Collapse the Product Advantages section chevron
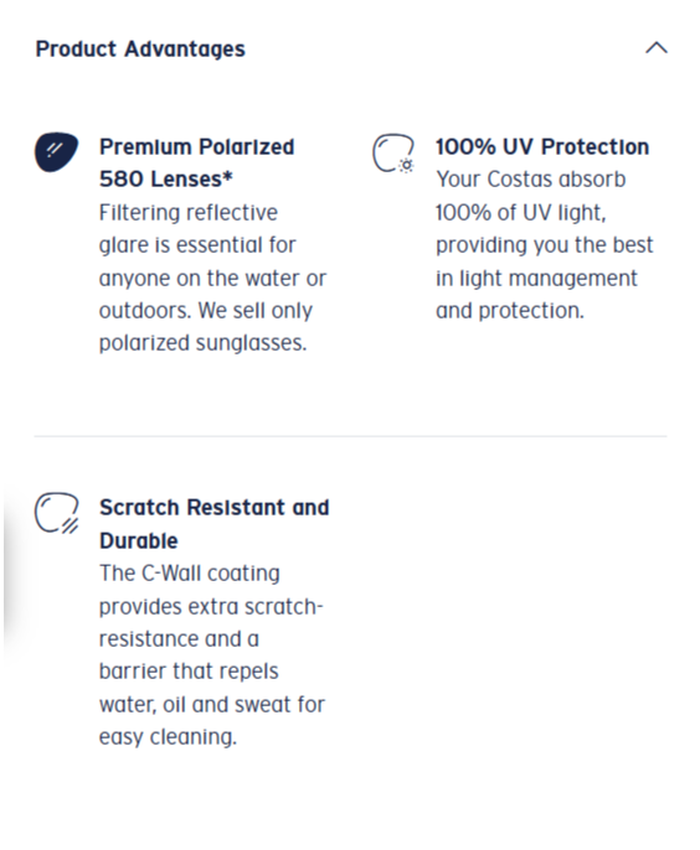This screenshot has height=850, width=700. (x=656, y=48)
